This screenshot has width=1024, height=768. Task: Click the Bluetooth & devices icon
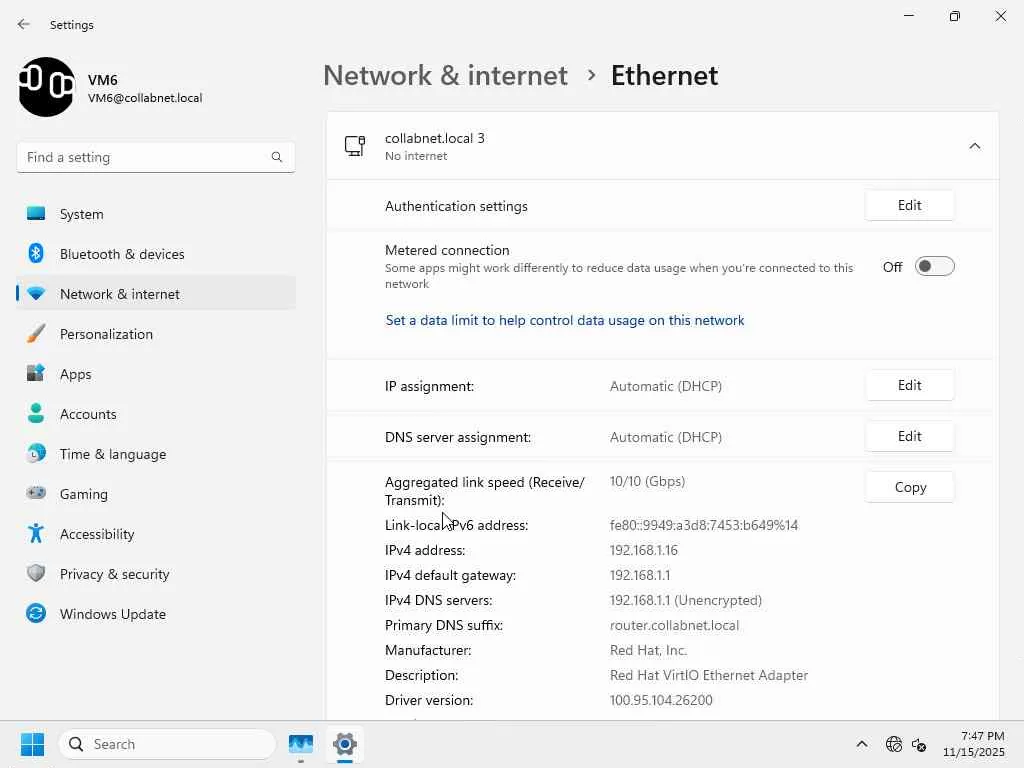[36, 254]
